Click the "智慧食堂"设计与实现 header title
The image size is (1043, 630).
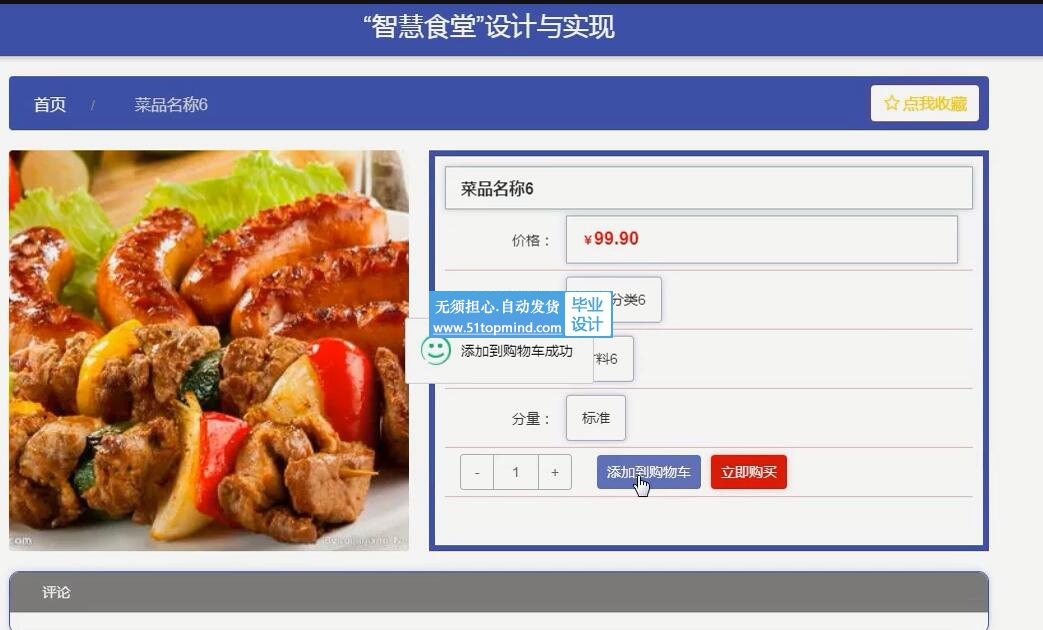(x=489, y=27)
